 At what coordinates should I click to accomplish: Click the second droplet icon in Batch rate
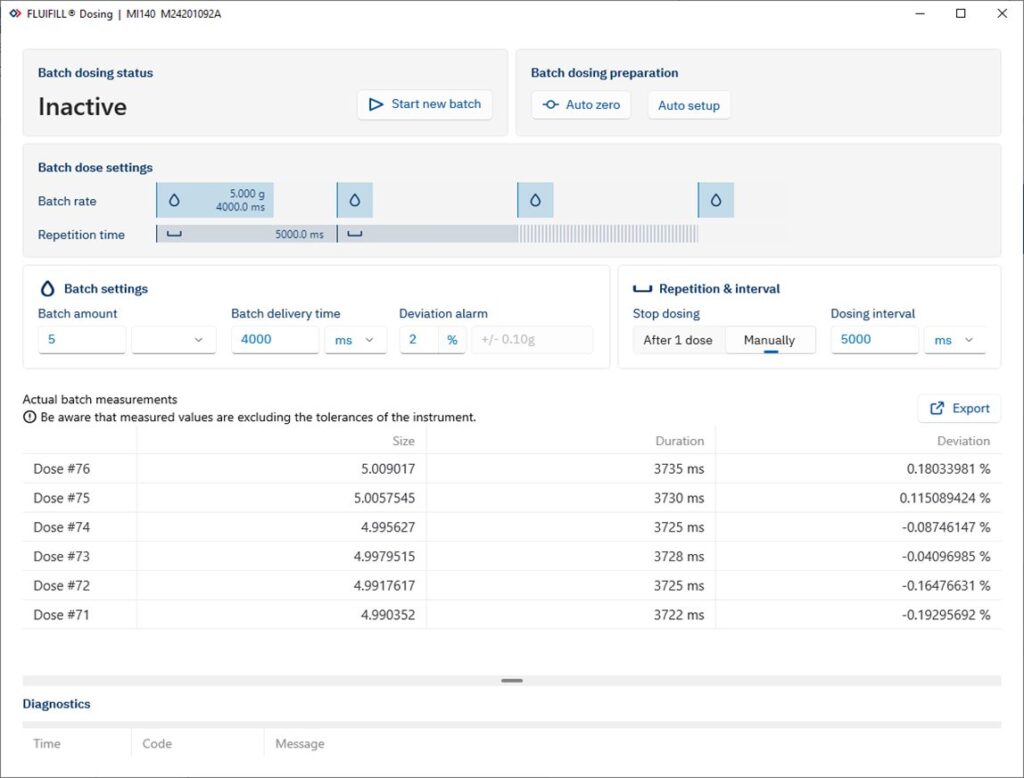coord(354,200)
